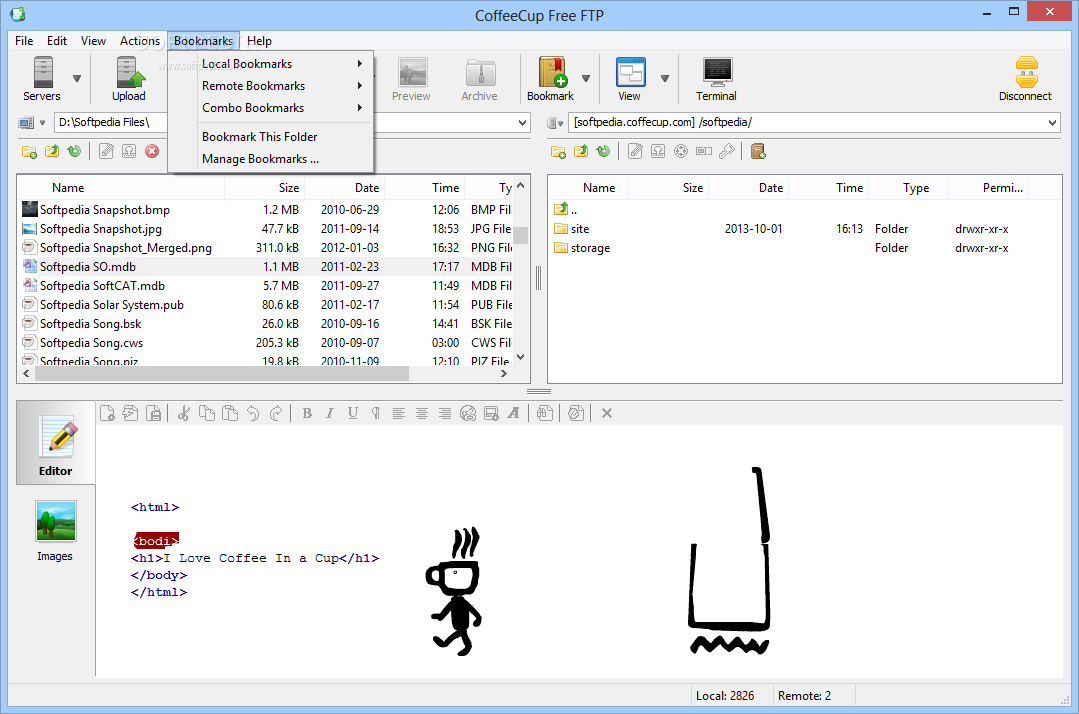Refresh the local file list

coord(74,151)
